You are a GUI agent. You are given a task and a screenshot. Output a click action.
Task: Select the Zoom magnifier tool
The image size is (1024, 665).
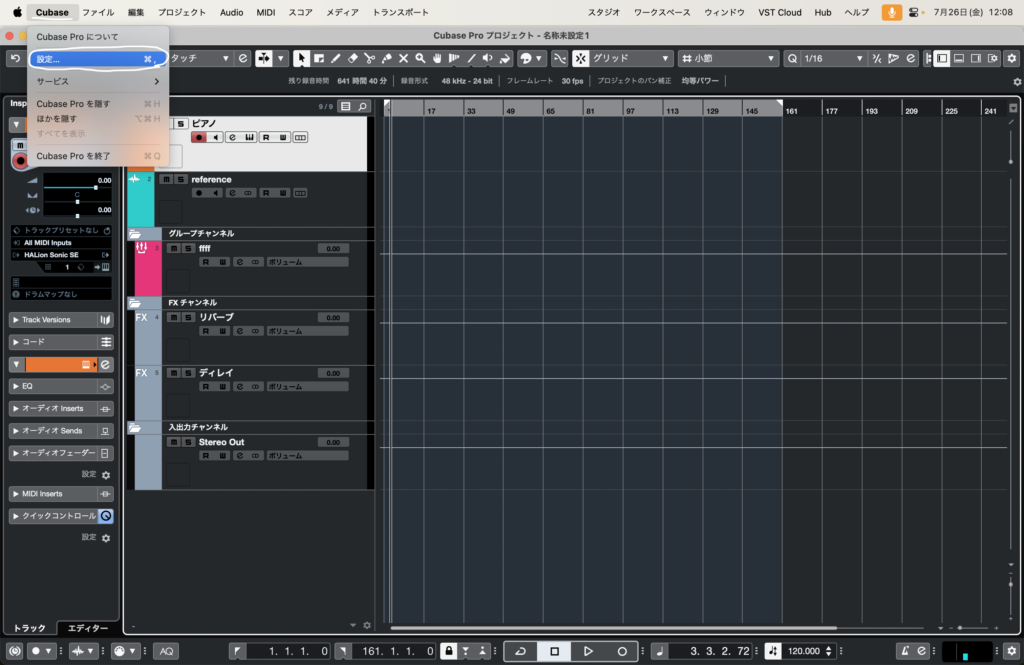(420, 59)
